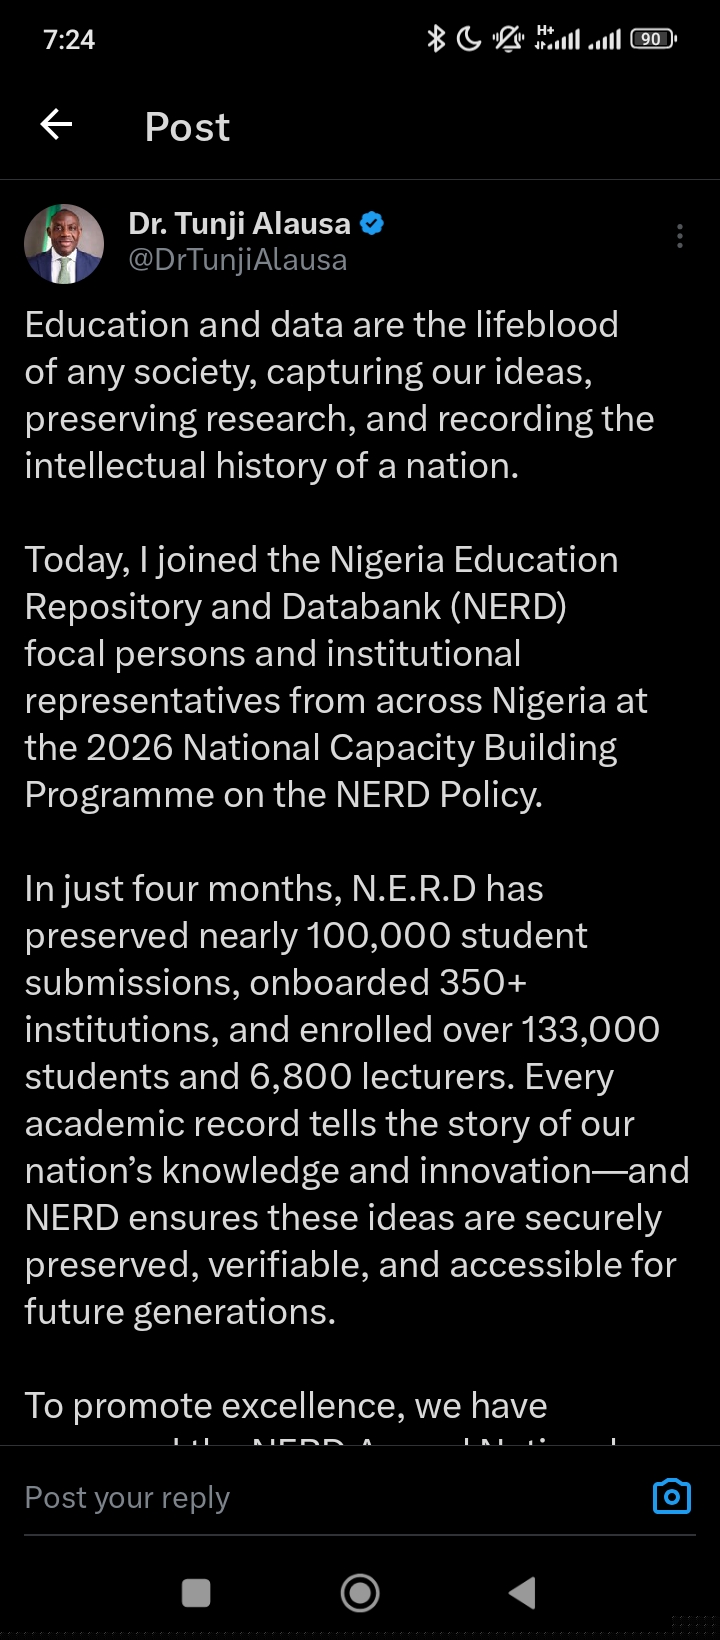Open Dr. Tunji Alausa's profile picture
720x1640 pixels.
click(64, 243)
